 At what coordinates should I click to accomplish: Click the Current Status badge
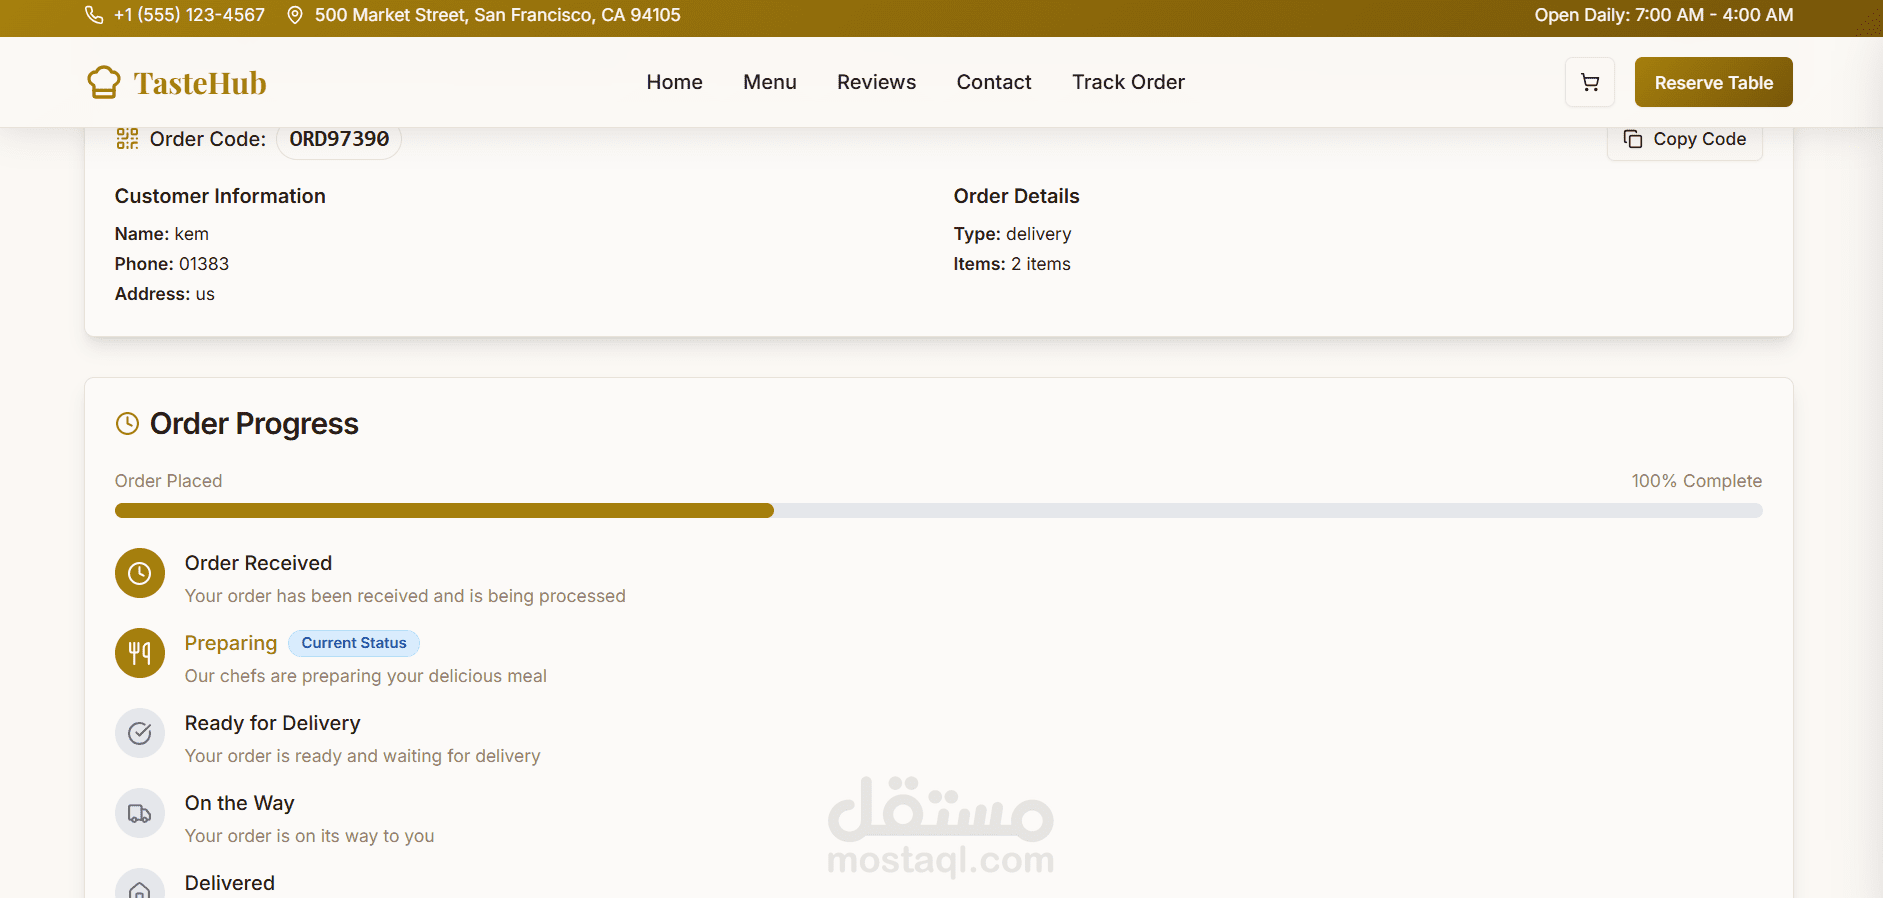(354, 643)
